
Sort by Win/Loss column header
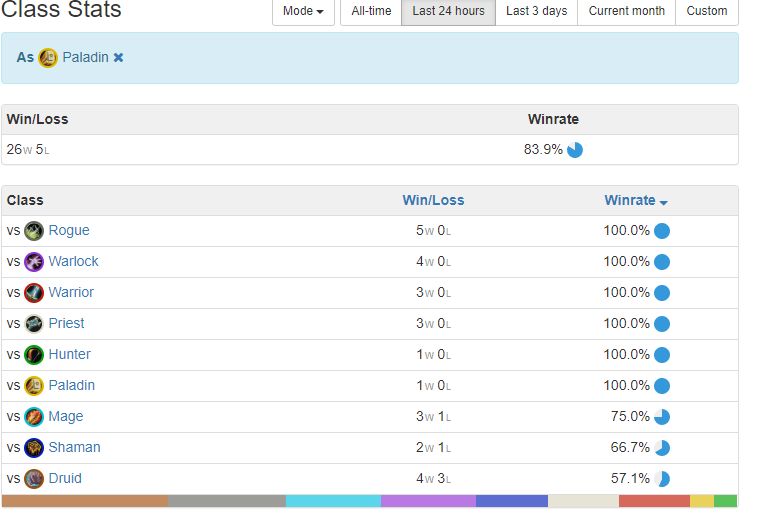coord(433,200)
